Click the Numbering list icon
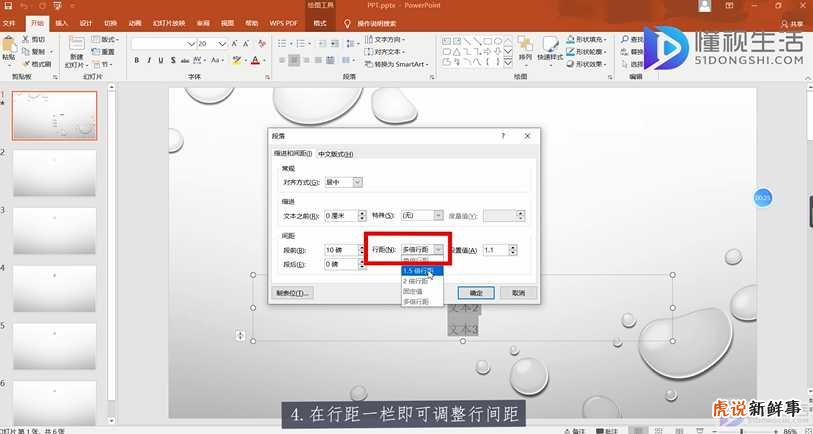This screenshot has height=434, width=813. (301, 44)
